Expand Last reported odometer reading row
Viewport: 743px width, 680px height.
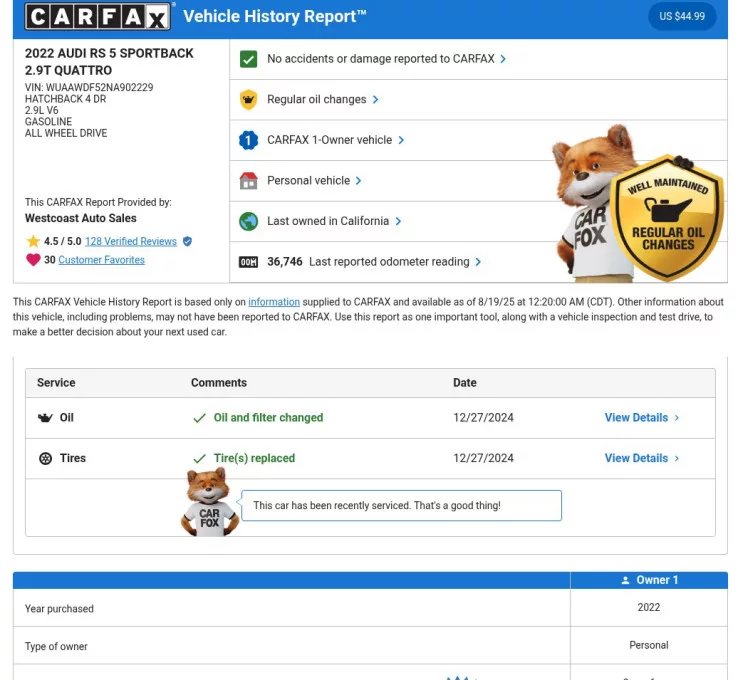395,262
